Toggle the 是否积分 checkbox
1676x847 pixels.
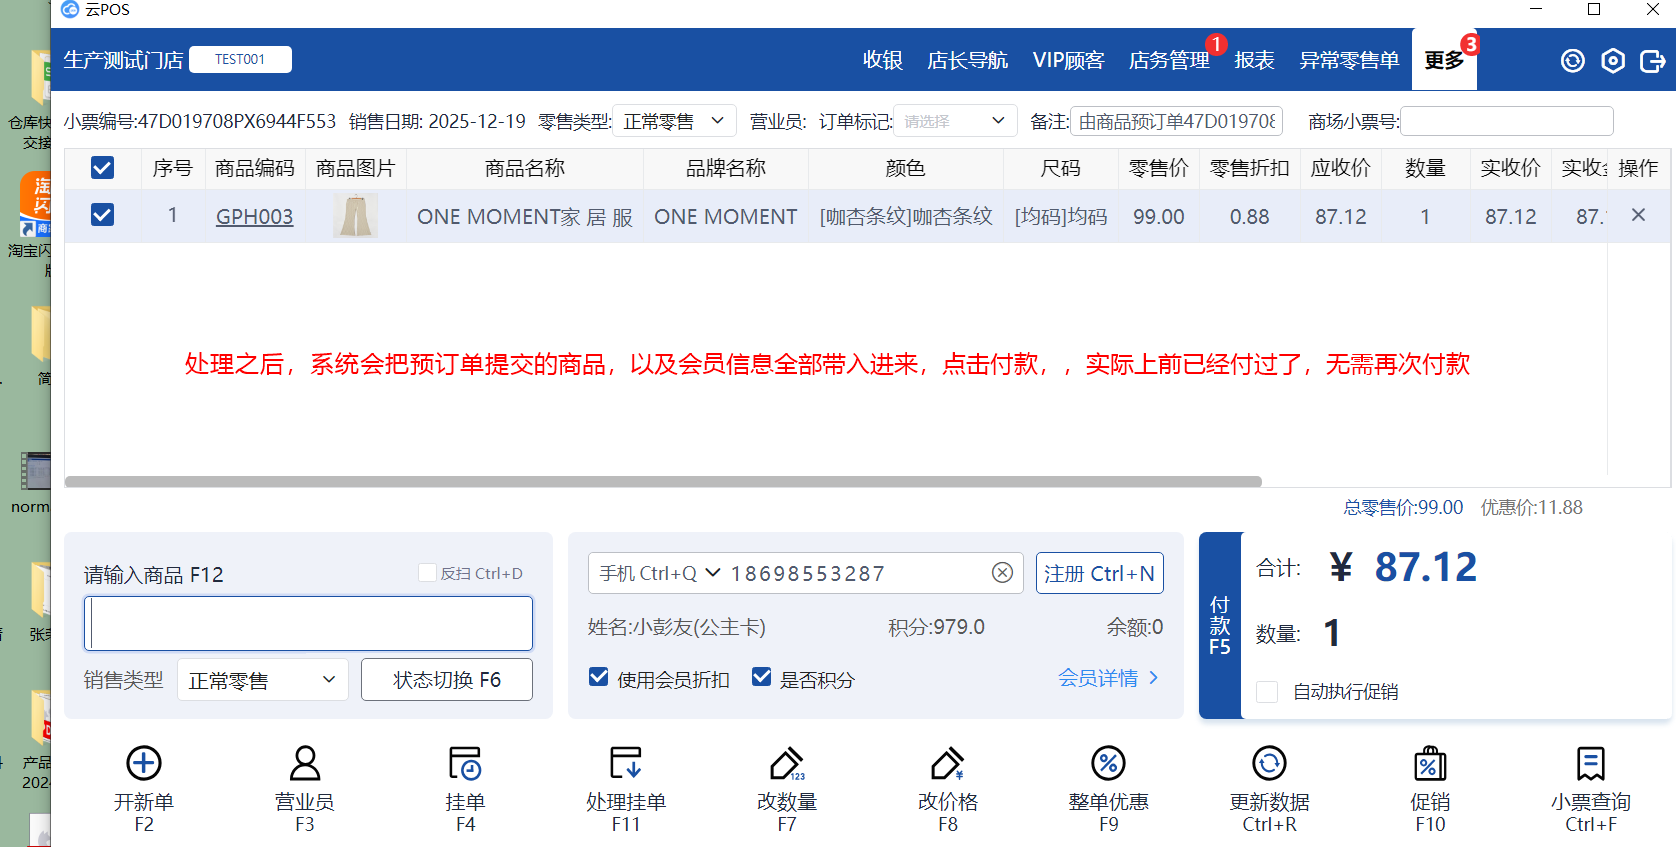point(762,678)
